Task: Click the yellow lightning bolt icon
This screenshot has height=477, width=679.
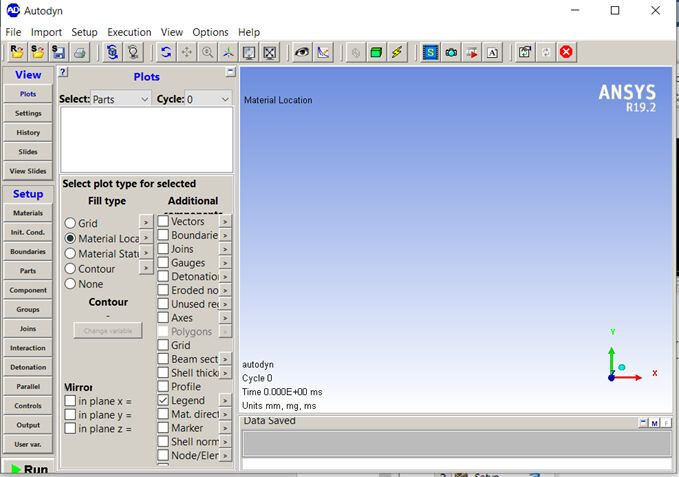Action: point(398,52)
